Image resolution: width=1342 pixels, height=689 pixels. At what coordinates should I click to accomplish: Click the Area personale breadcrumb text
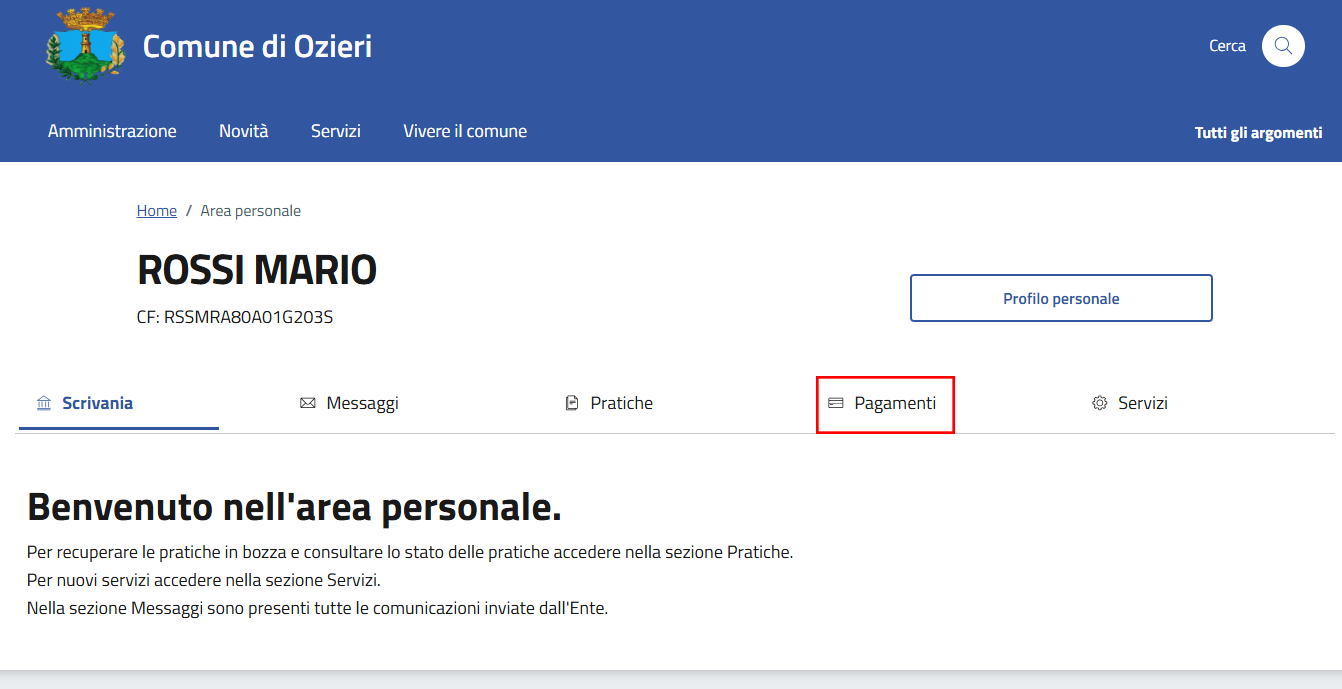pyautogui.click(x=251, y=211)
